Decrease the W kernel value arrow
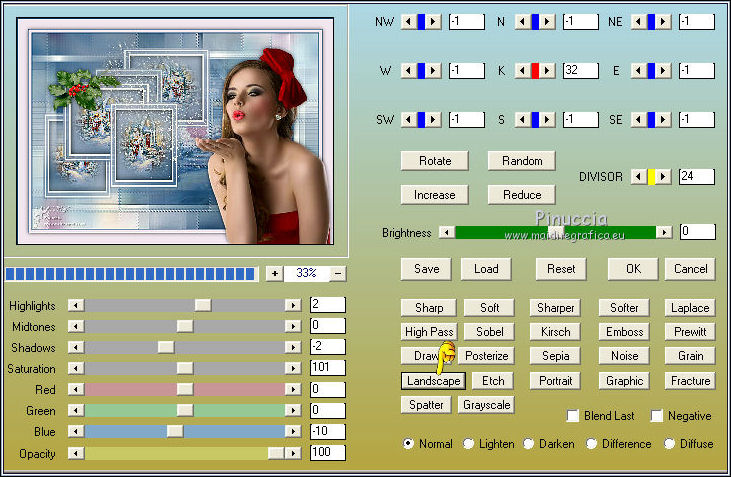Viewport: 731px width, 477px height. coord(409,71)
